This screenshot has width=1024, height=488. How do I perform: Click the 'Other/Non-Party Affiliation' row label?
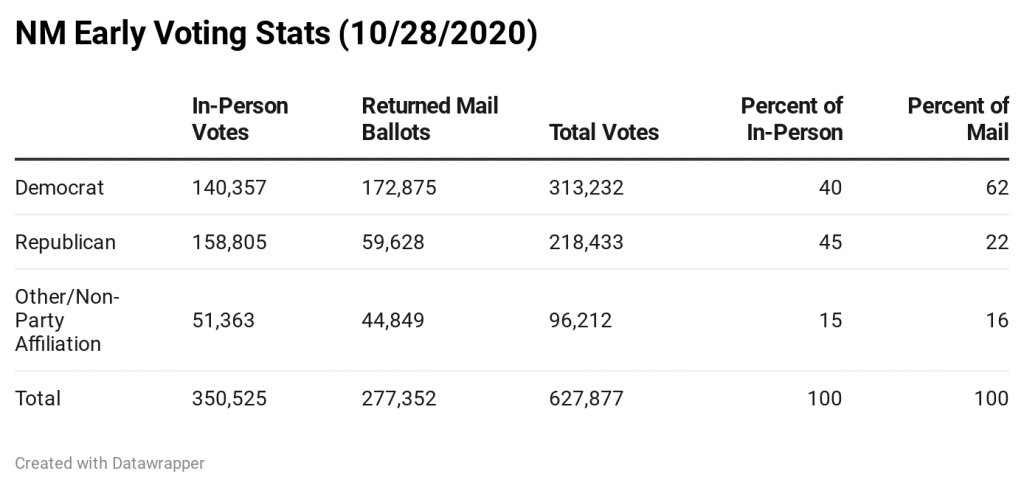tap(67, 320)
